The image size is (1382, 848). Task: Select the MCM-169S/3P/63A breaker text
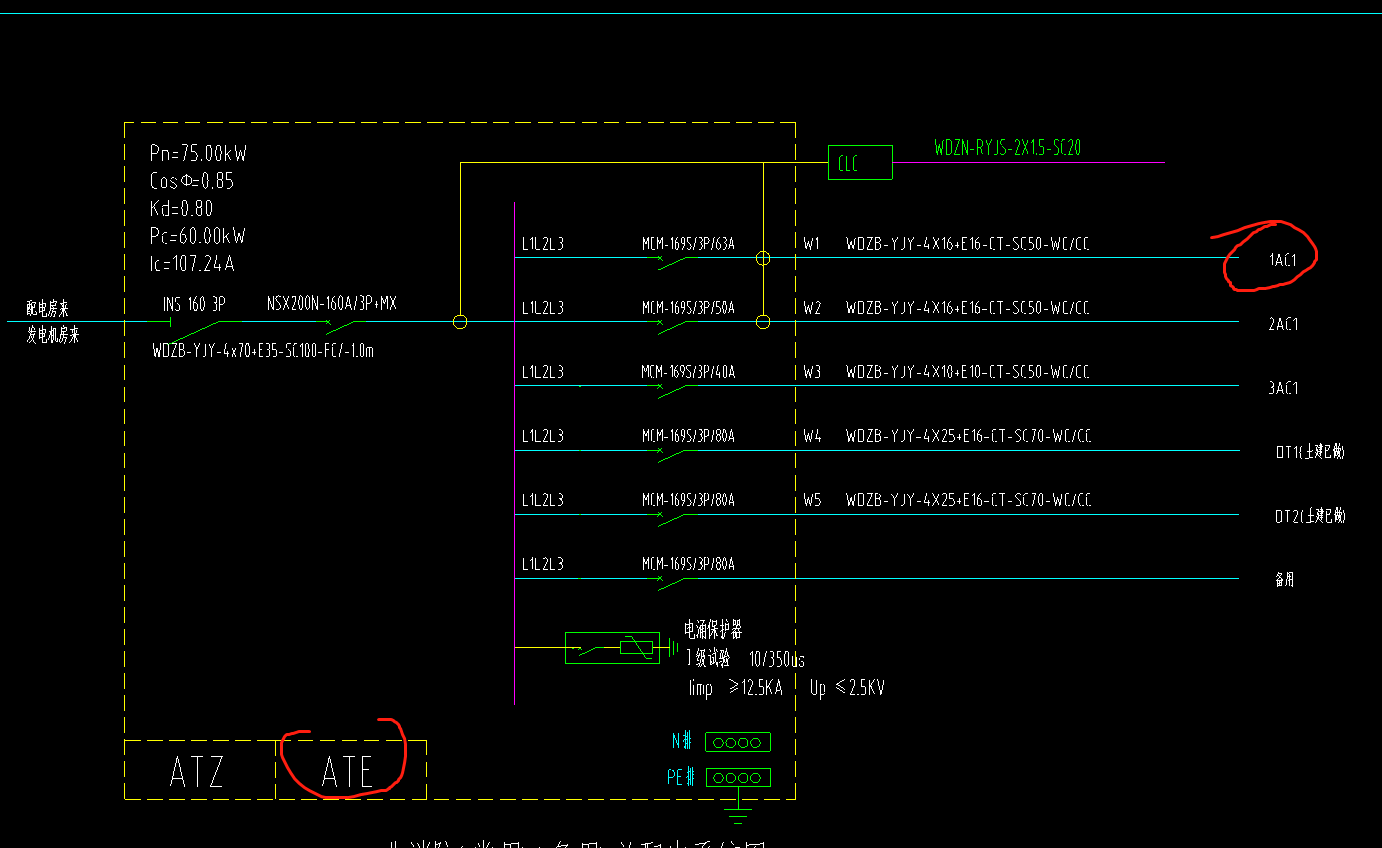click(x=688, y=244)
